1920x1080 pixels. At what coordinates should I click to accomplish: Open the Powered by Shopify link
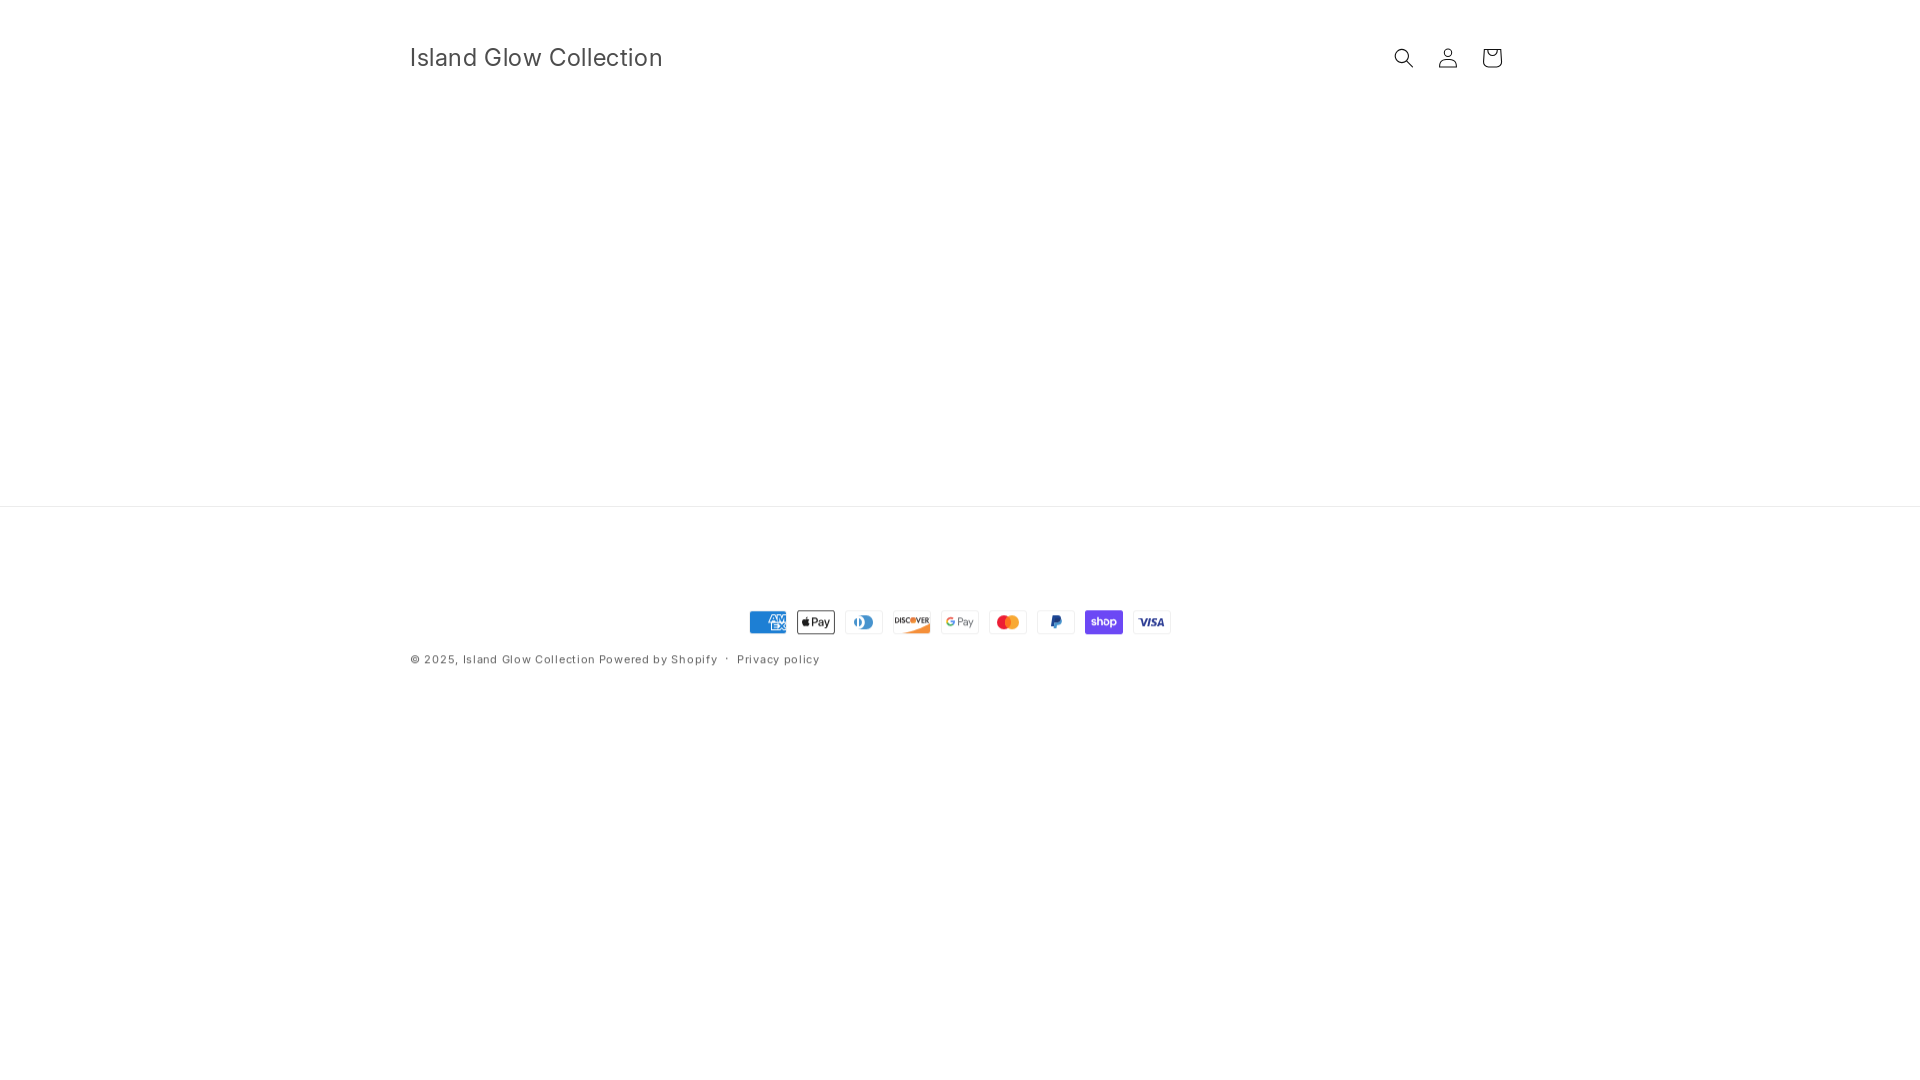click(x=658, y=660)
